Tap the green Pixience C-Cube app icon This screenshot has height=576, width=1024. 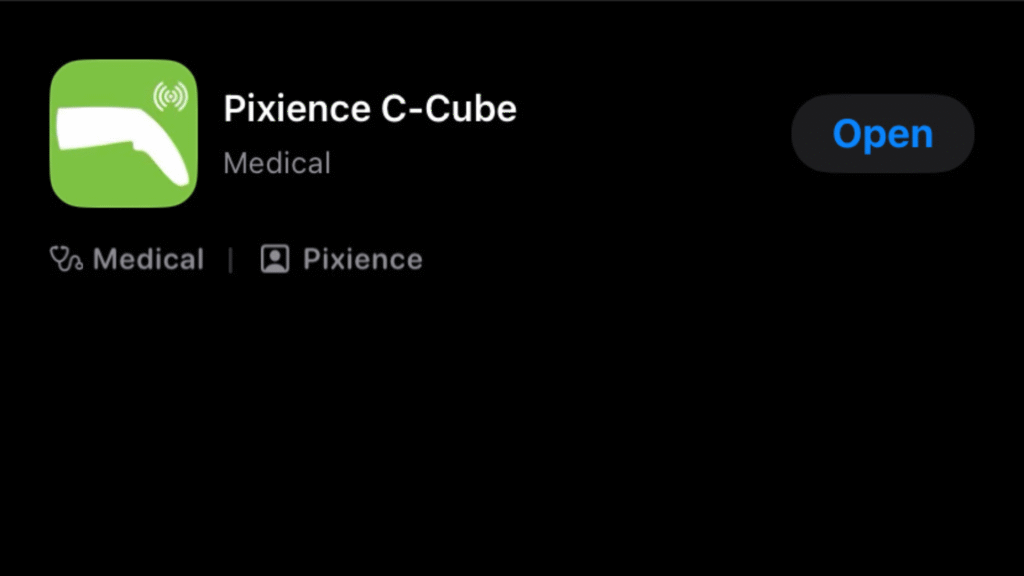click(x=123, y=133)
